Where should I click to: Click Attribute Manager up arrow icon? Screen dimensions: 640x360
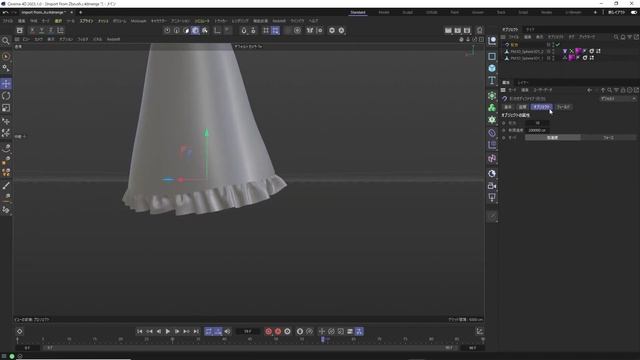[603, 90]
